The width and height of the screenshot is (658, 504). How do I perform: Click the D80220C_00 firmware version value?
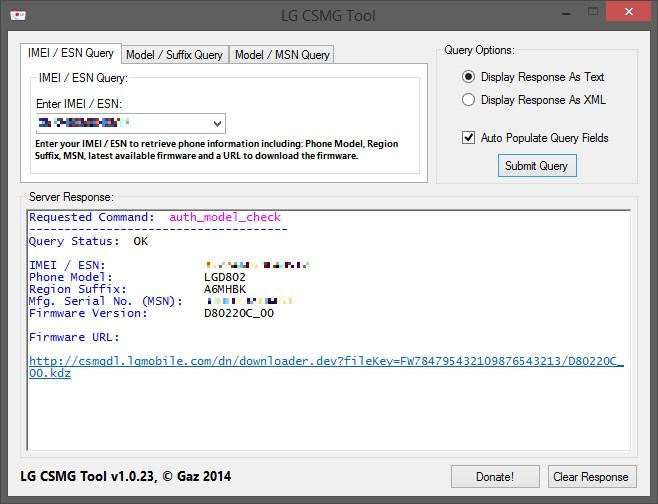(x=239, y=313)
